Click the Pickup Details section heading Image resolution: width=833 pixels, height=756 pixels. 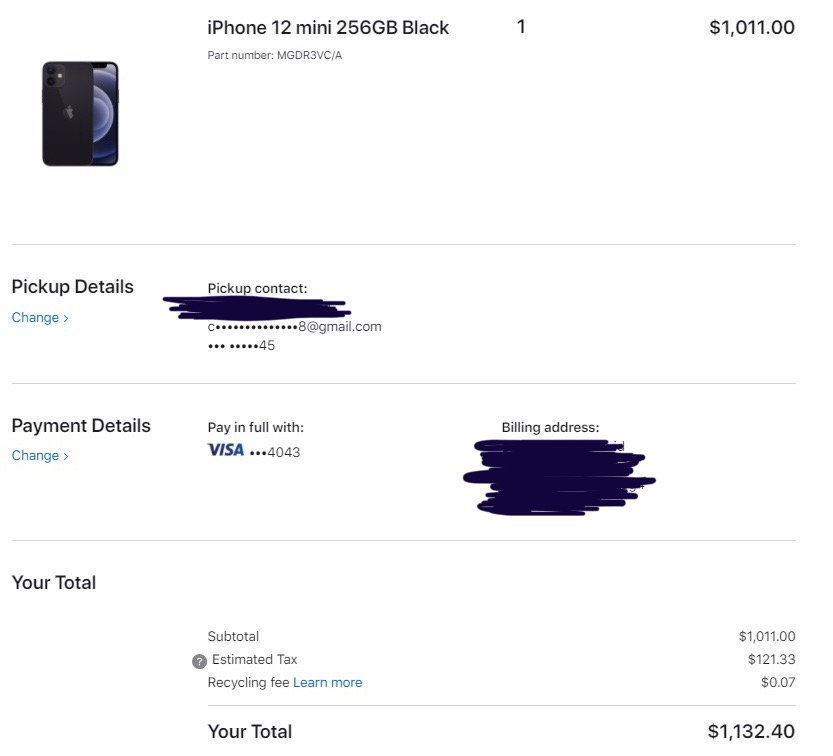pos(72,287)
